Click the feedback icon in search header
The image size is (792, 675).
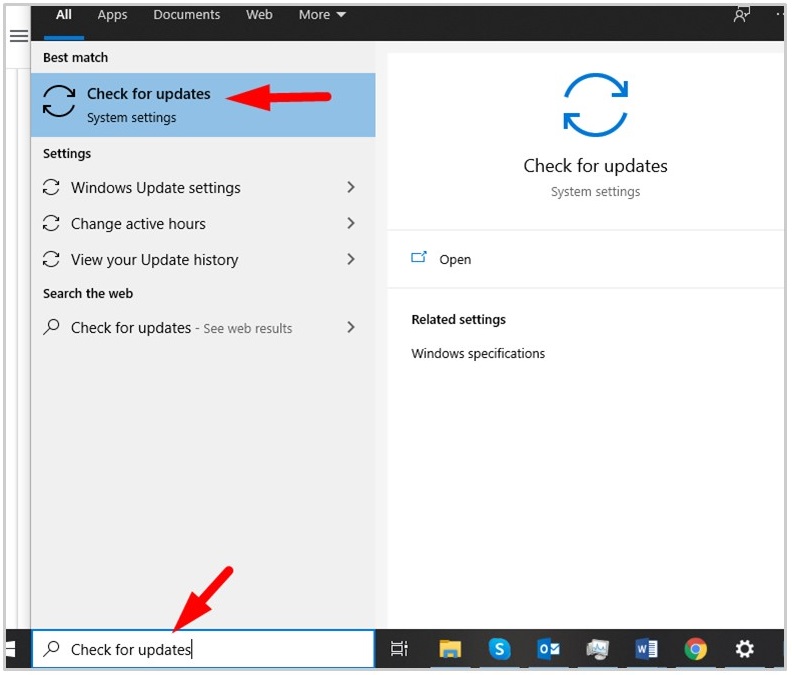741,15
